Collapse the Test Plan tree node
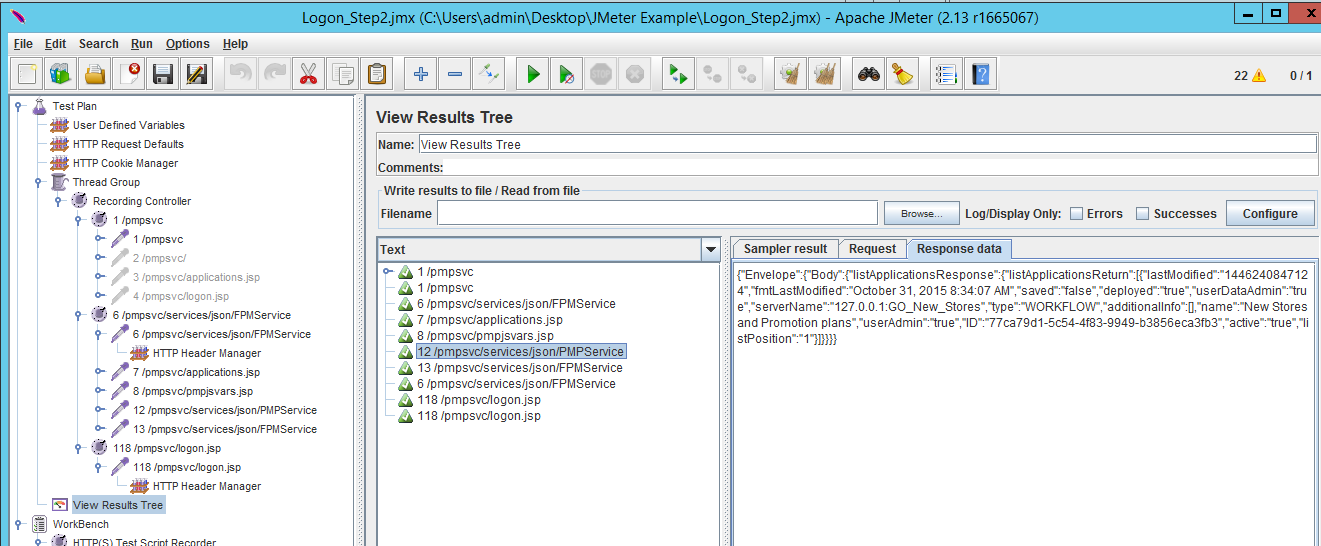 click(19, 106)
